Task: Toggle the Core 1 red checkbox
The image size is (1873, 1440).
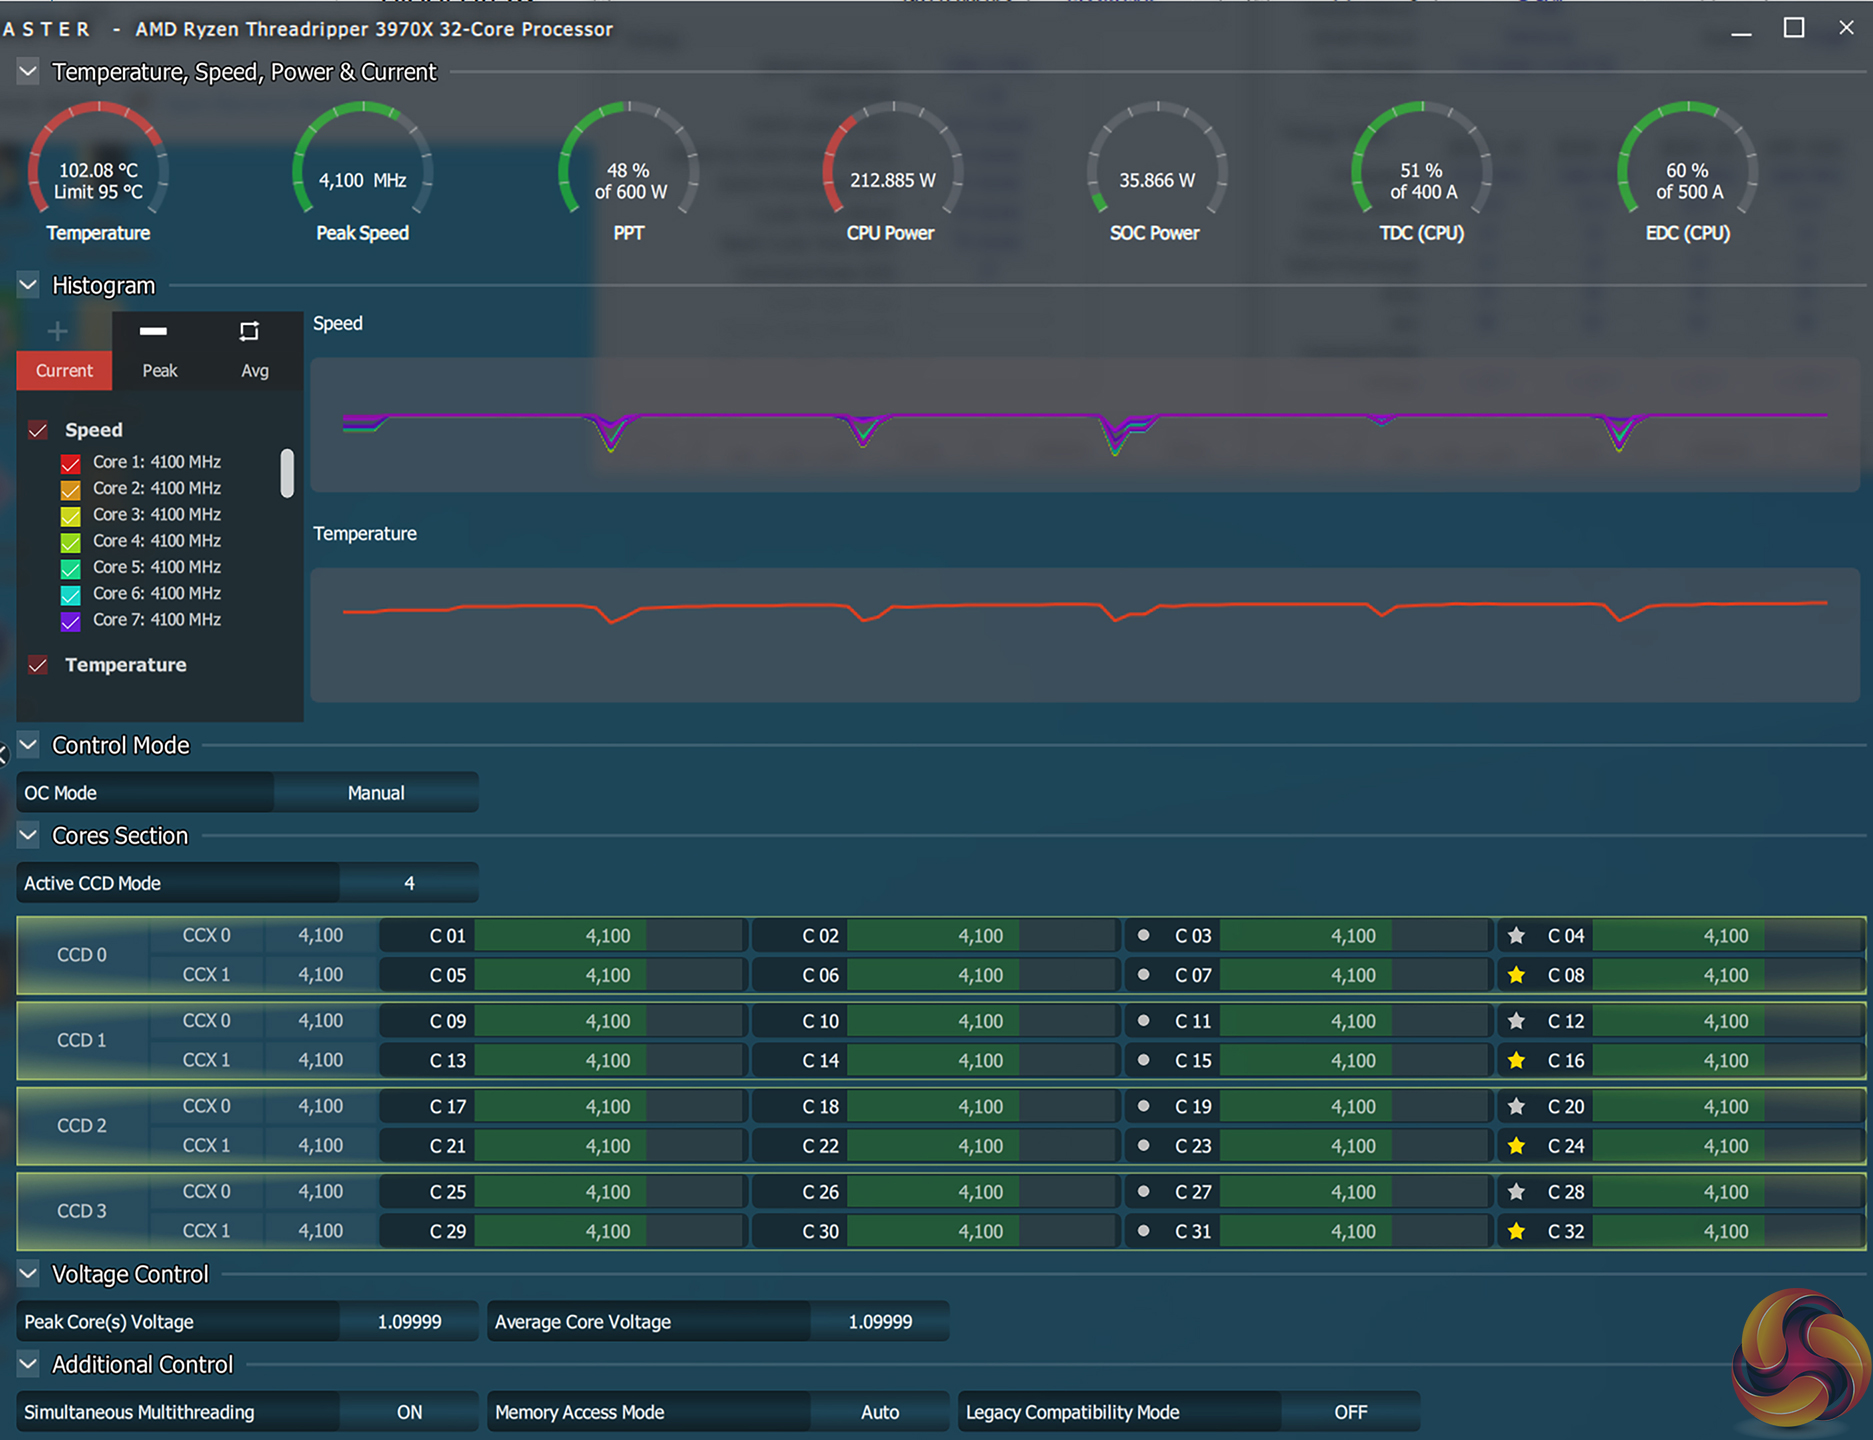Action: (70, 463)
